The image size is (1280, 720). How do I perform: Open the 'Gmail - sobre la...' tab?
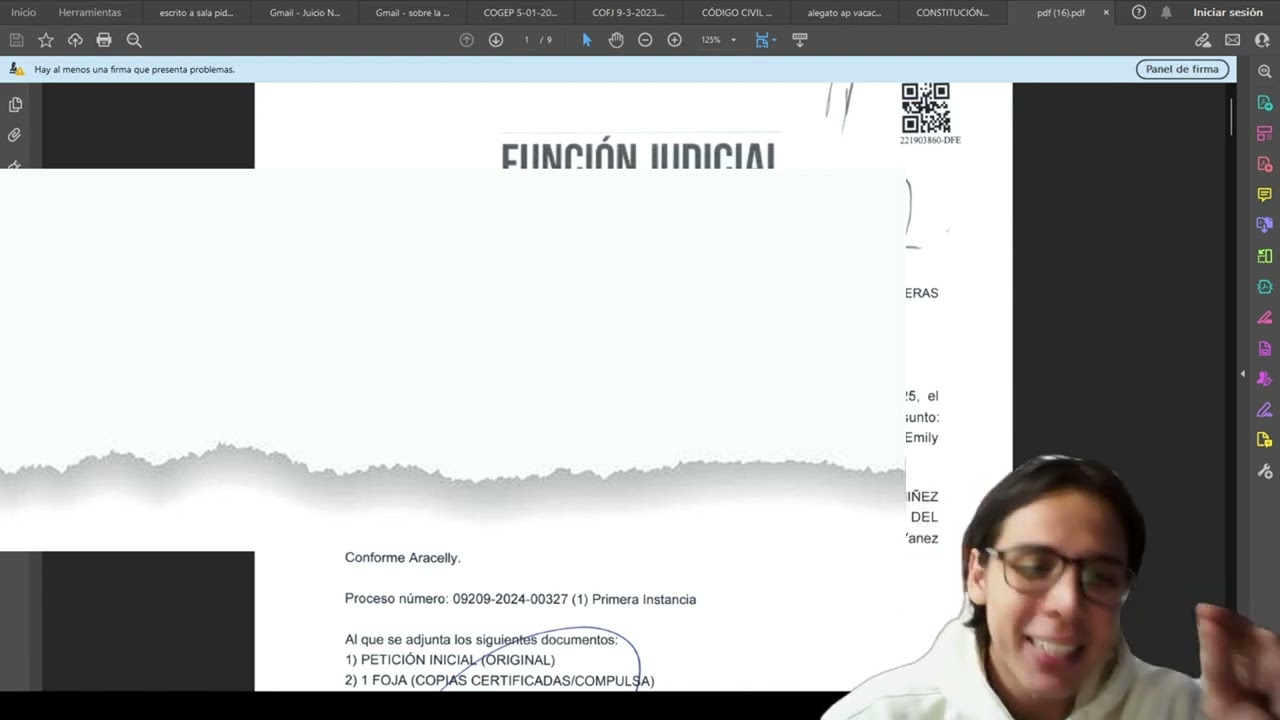click(x=413, y=13)
